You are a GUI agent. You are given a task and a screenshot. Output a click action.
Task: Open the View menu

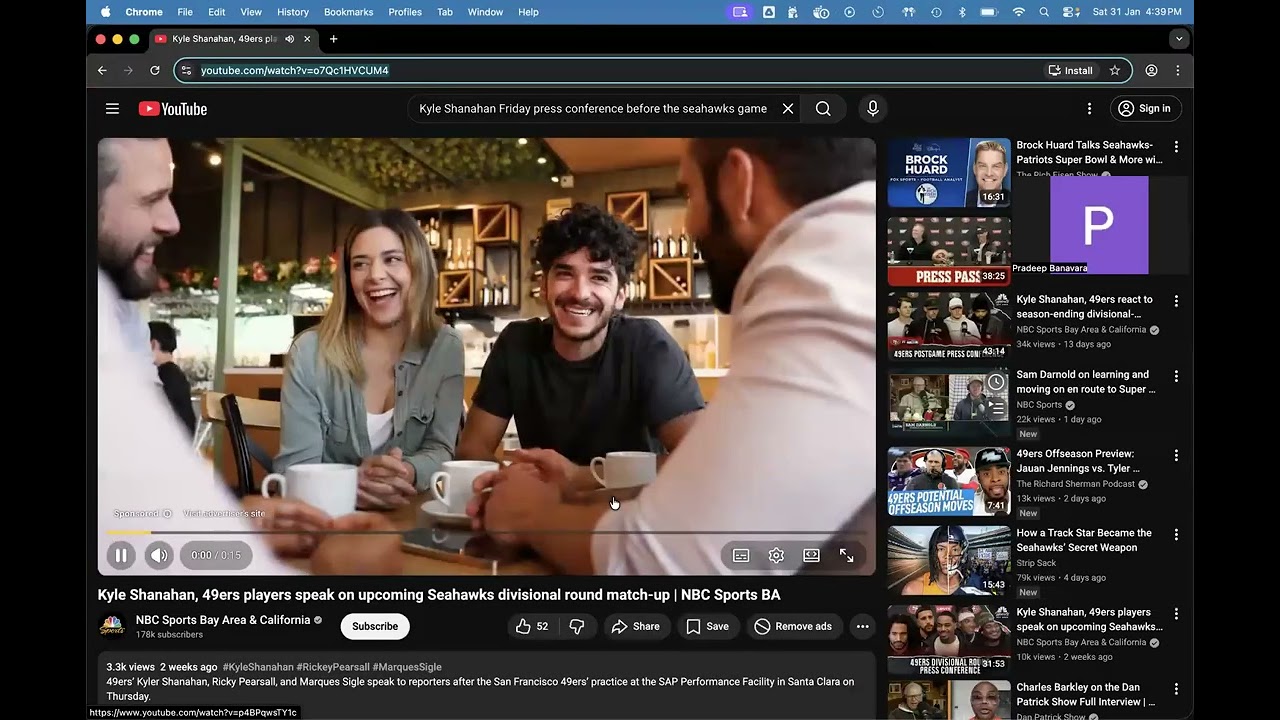coord(251,12)
